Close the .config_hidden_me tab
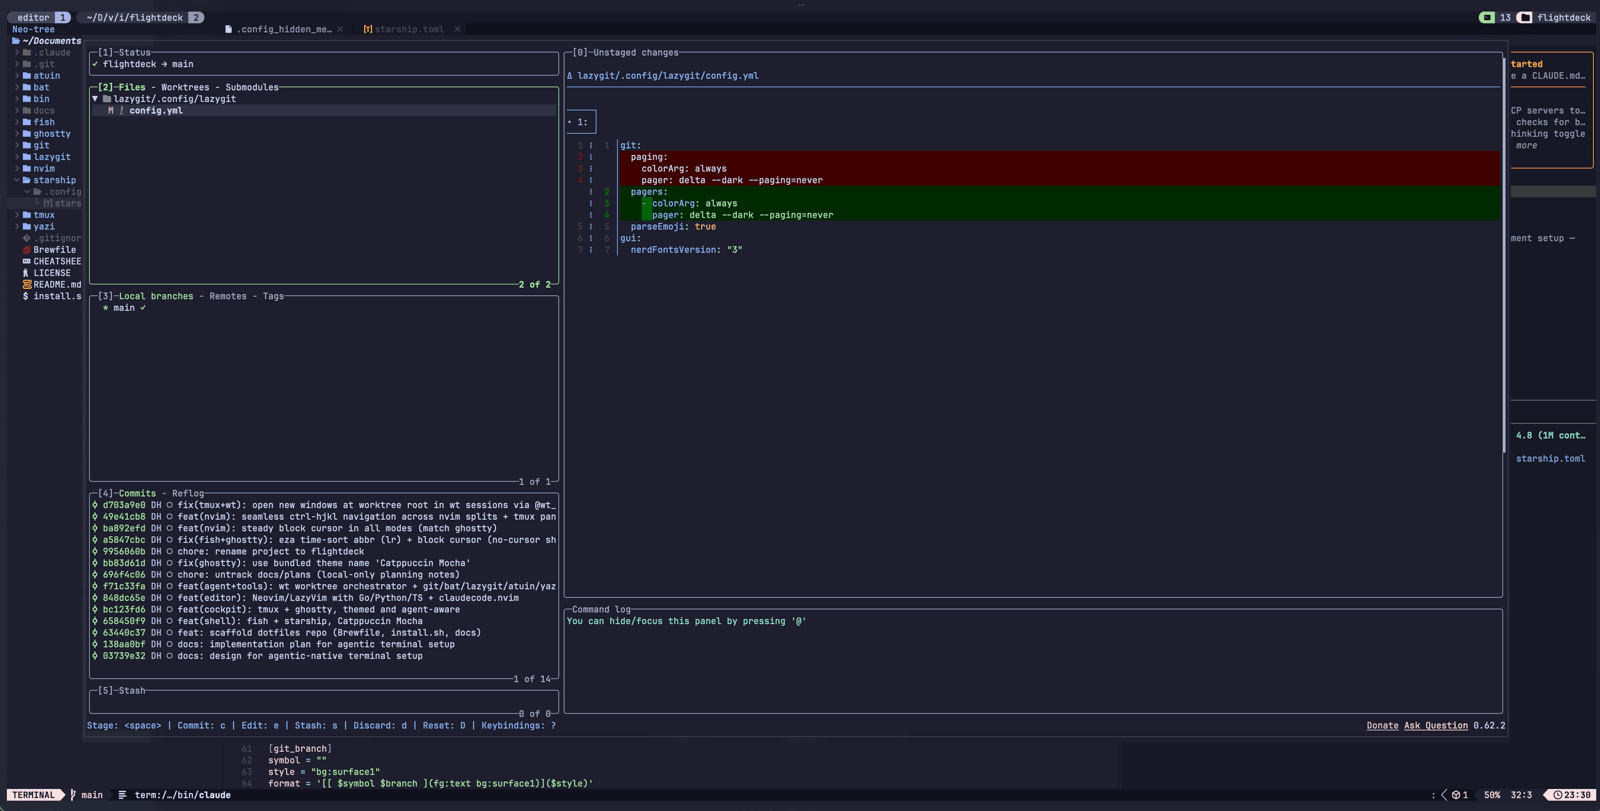 (x=340, y=29)
